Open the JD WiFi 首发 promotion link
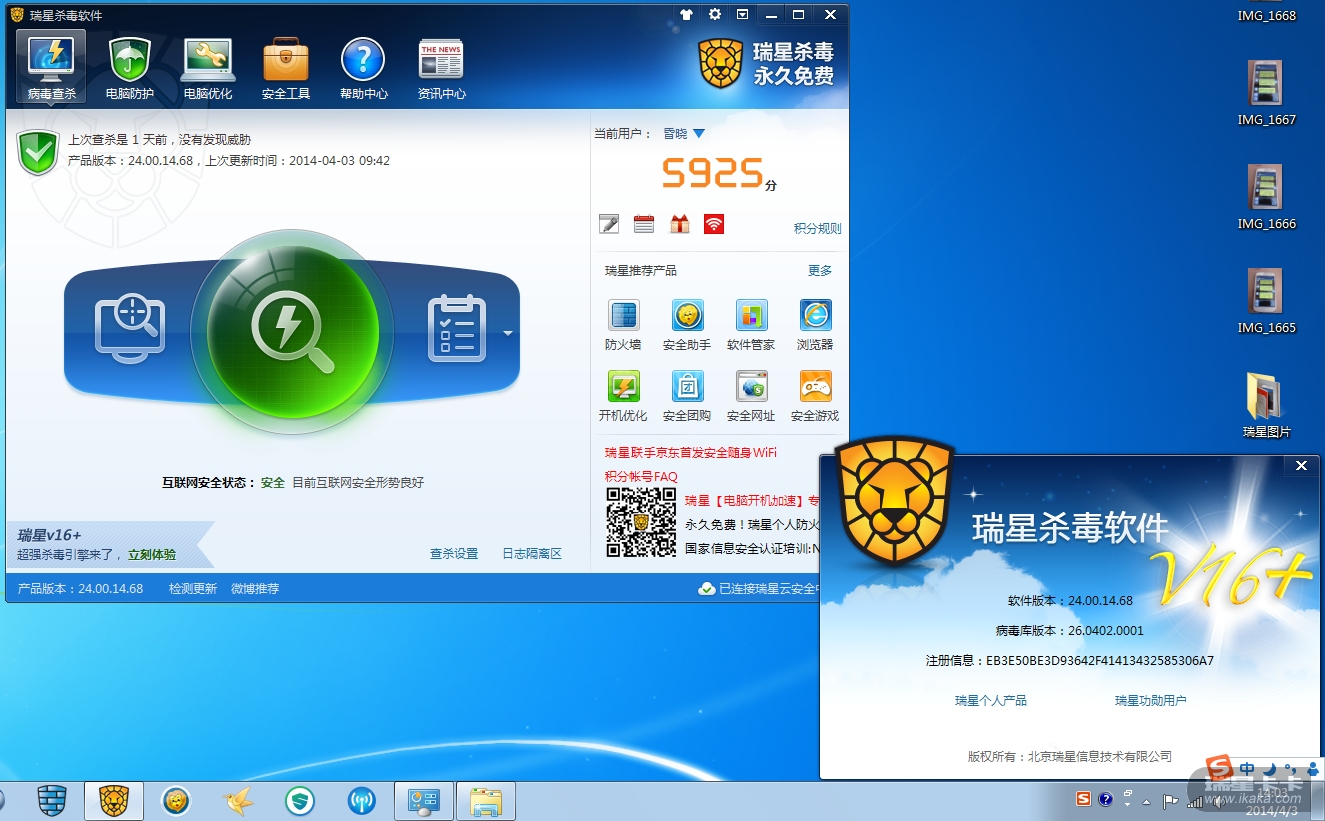Screen dimensions: 1325x821 [x=690, y=453]
